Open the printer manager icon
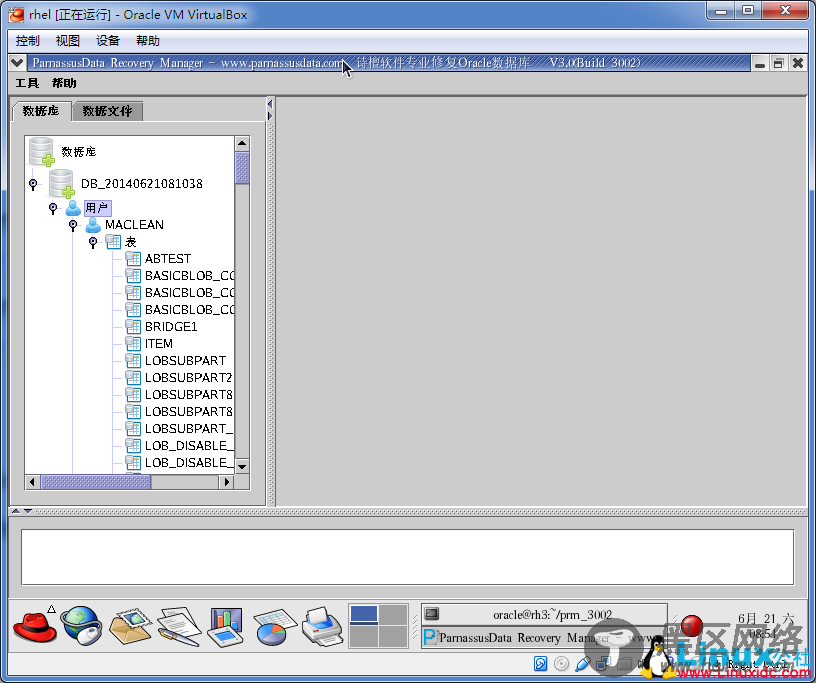 [x=323, y=626]
